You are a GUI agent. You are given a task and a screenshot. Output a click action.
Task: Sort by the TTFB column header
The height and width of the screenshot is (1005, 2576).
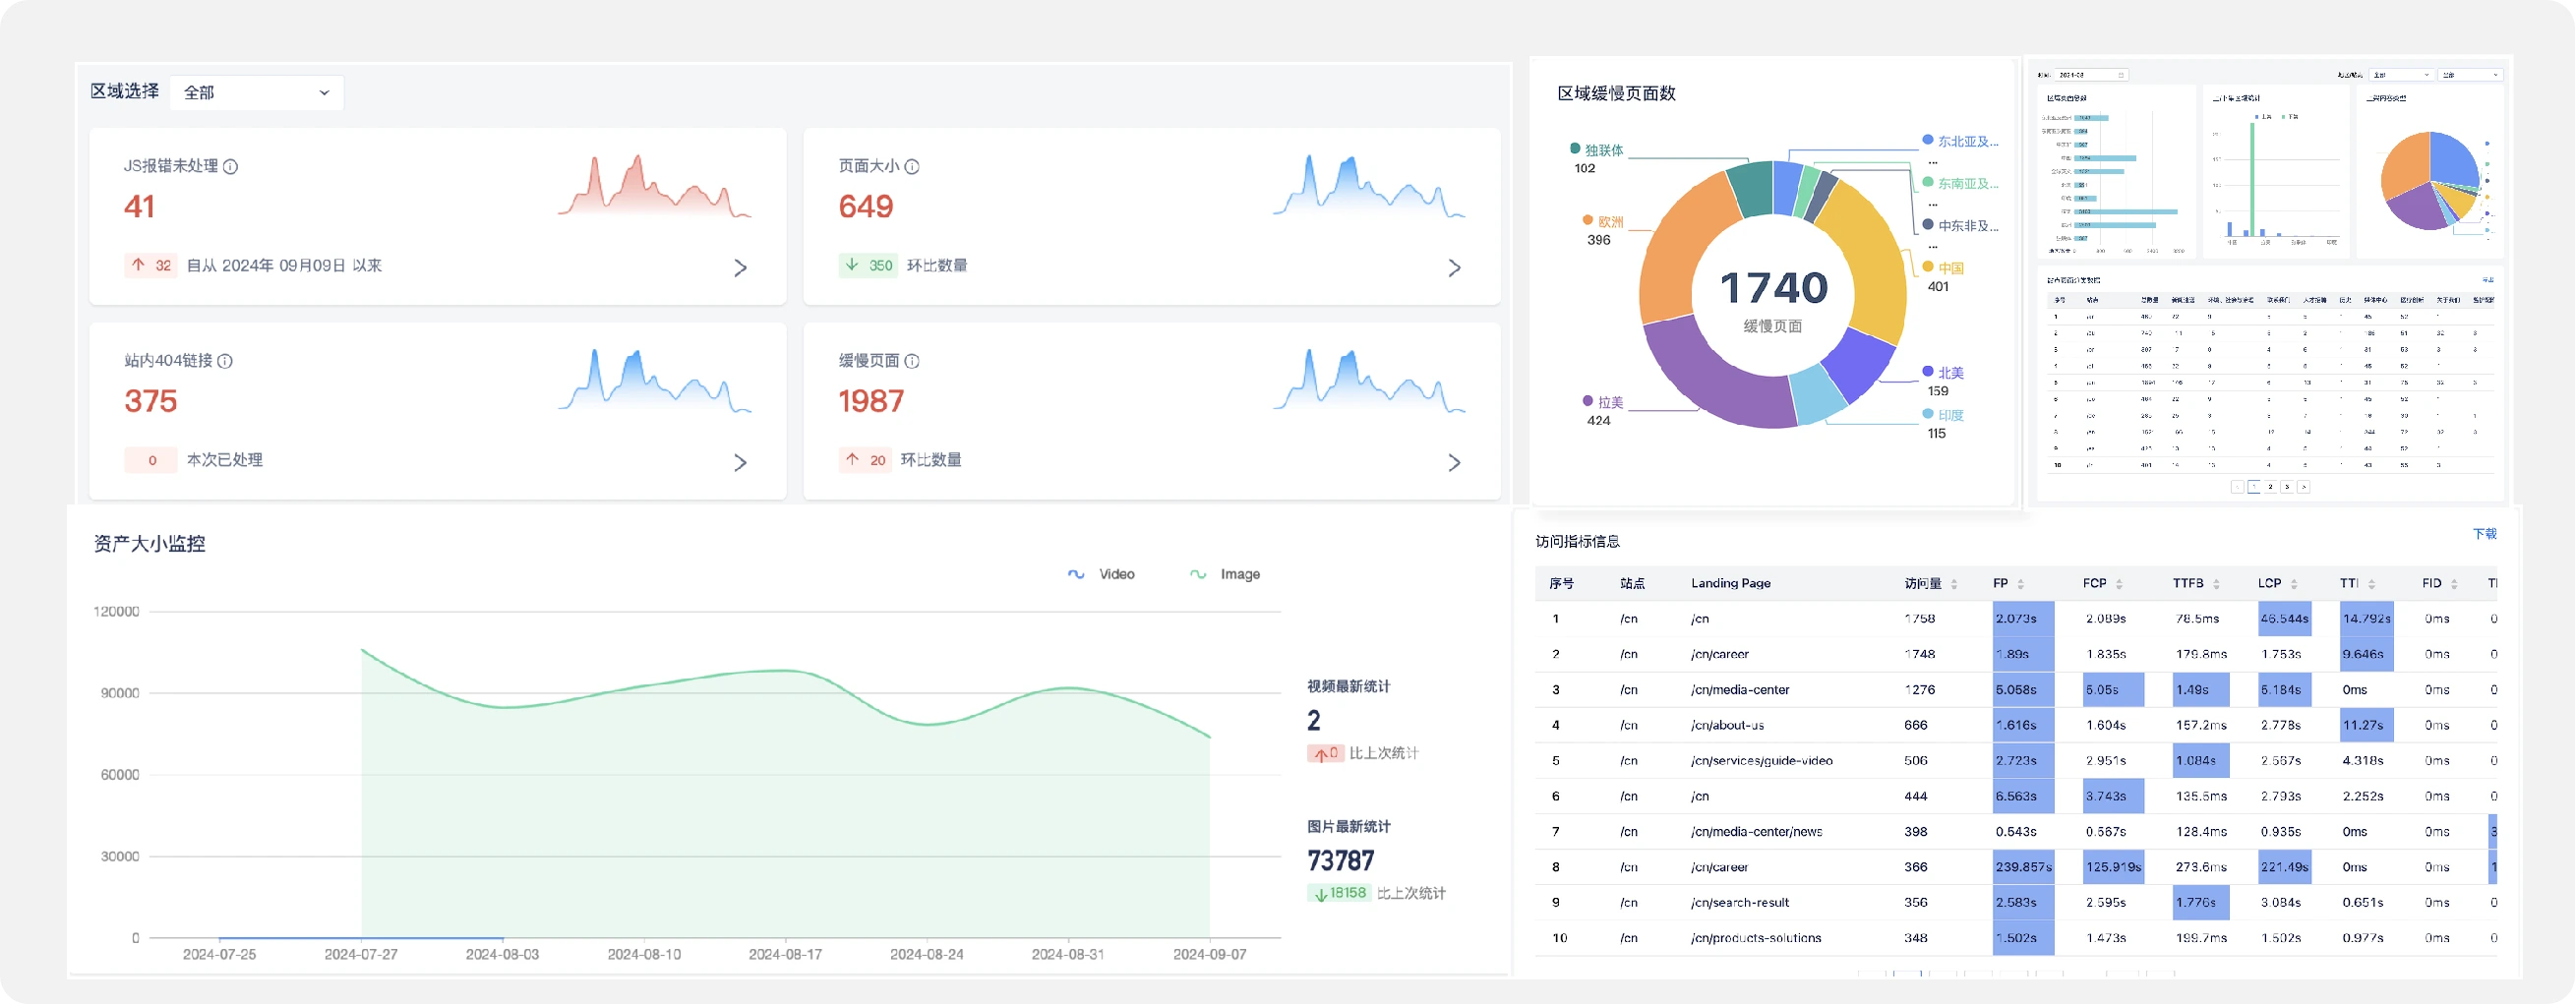tap(2196, 584)
